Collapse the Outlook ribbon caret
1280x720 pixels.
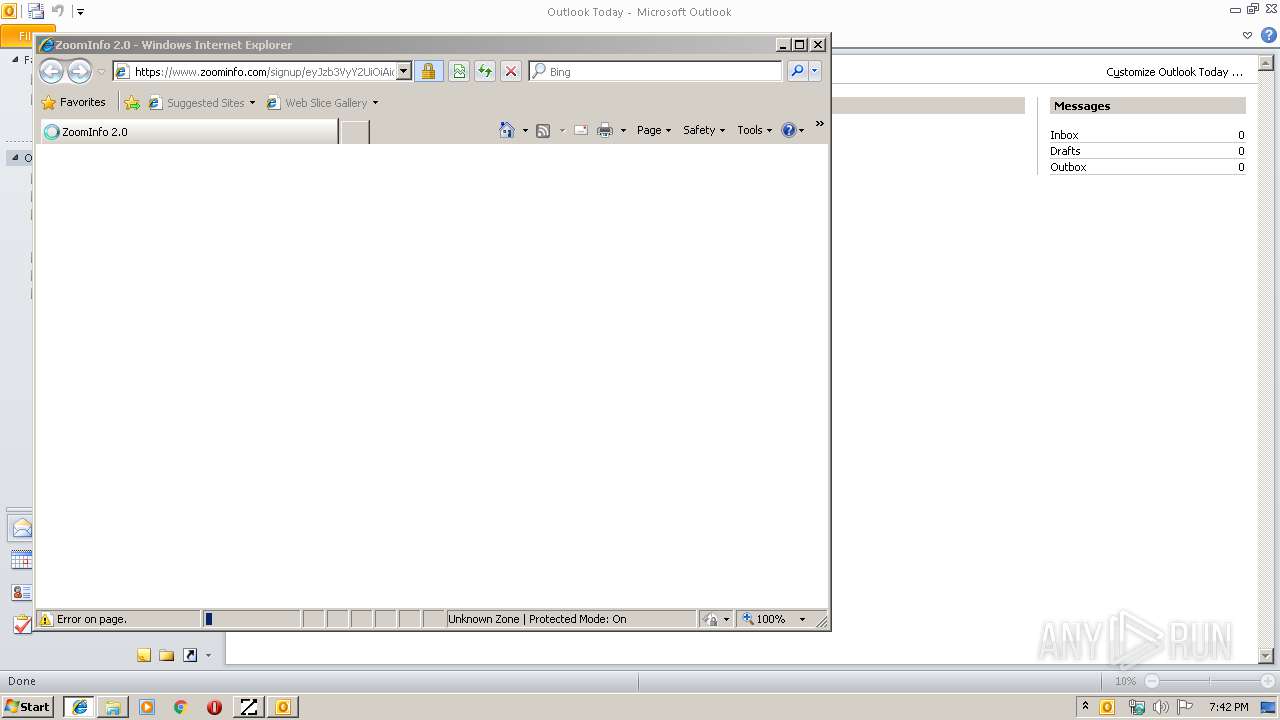[1247, 35]
